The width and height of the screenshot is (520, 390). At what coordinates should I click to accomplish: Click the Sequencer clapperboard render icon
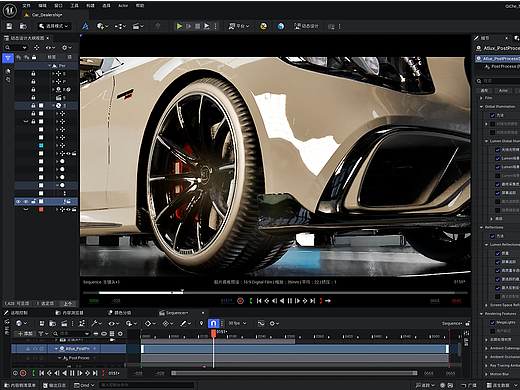point(64,323)
